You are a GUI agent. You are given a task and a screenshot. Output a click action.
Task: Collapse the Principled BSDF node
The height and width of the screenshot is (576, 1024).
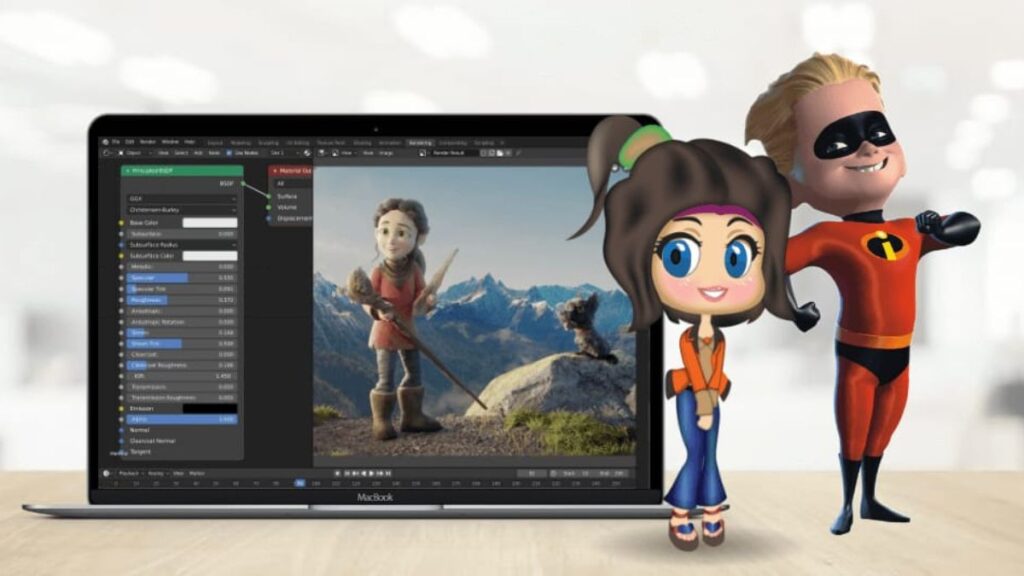(x=127, y=171)
